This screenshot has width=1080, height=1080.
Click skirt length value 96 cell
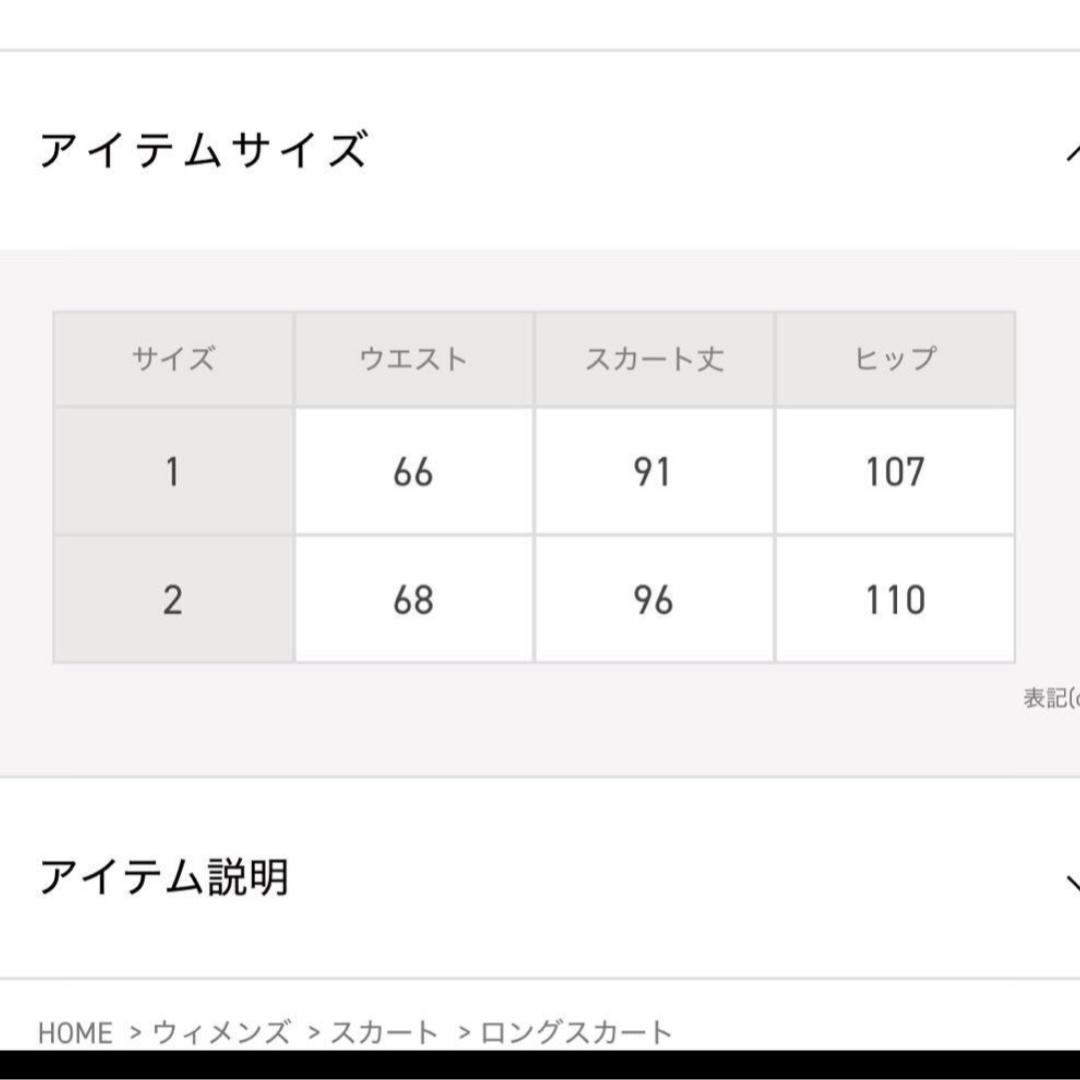pyautogui.click(x=654, y=599)
